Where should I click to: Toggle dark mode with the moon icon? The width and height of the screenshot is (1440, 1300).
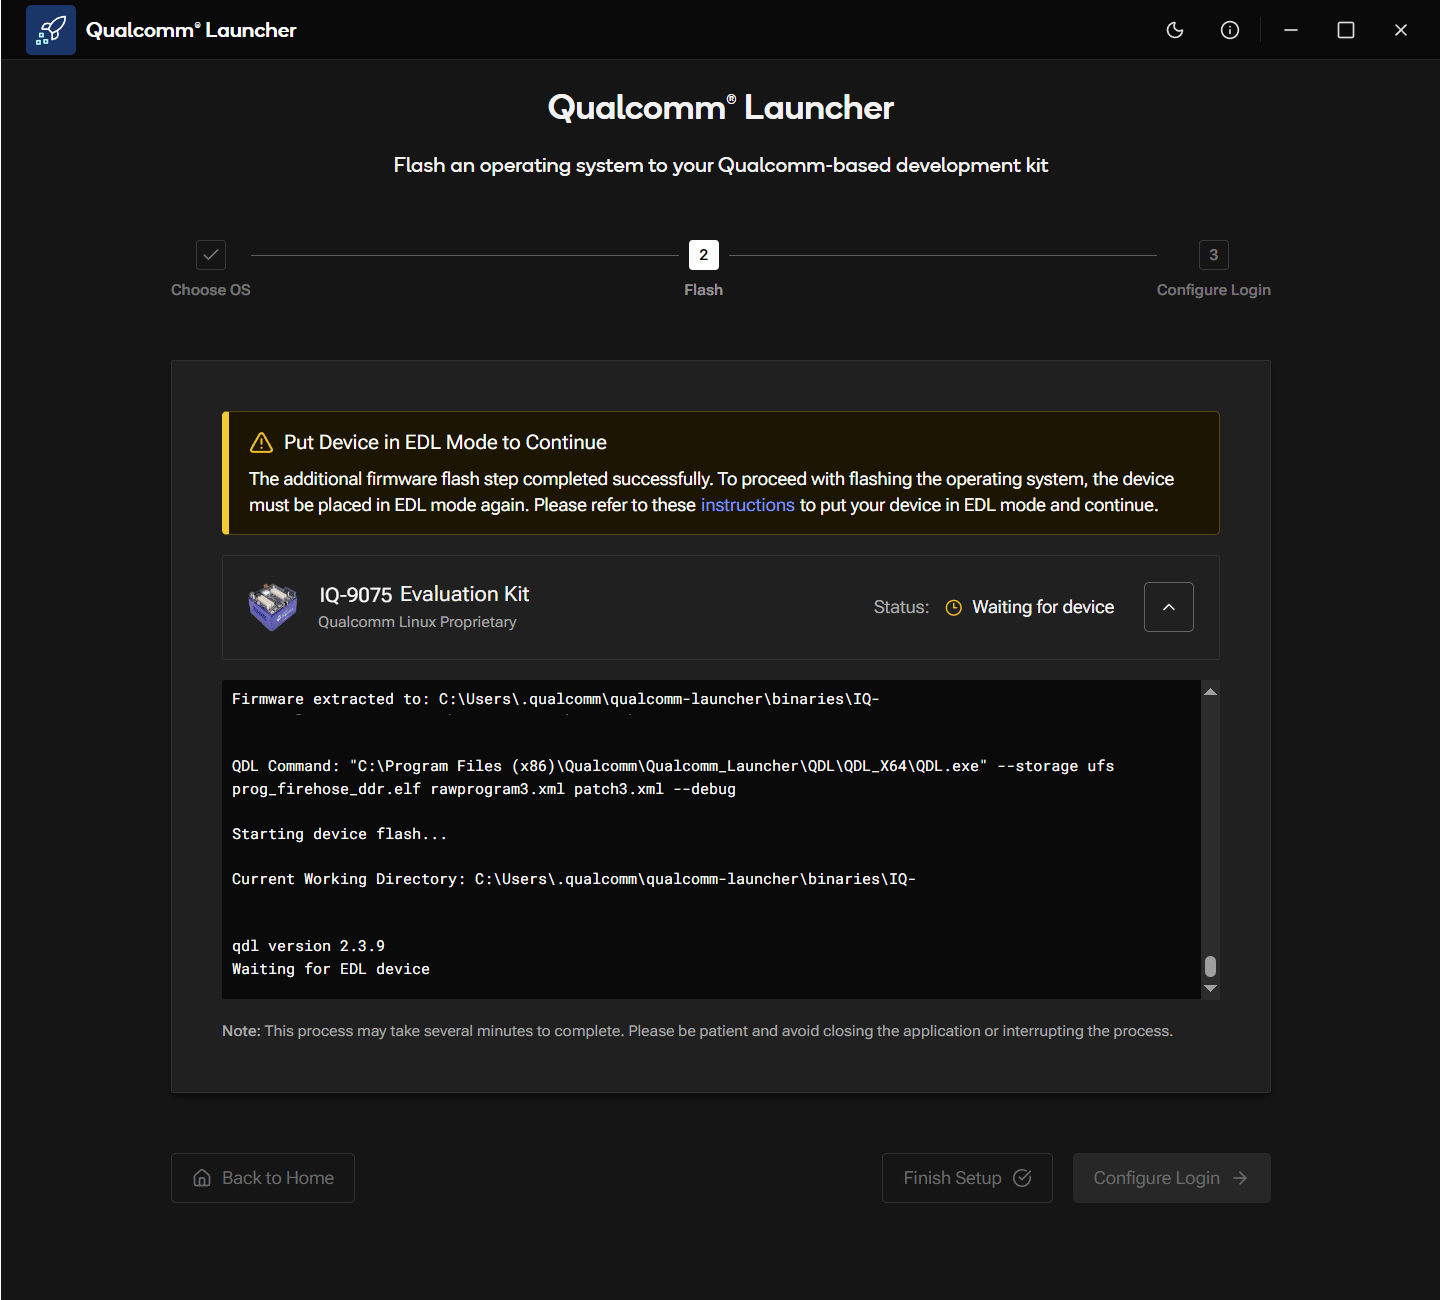[1175, 30]
